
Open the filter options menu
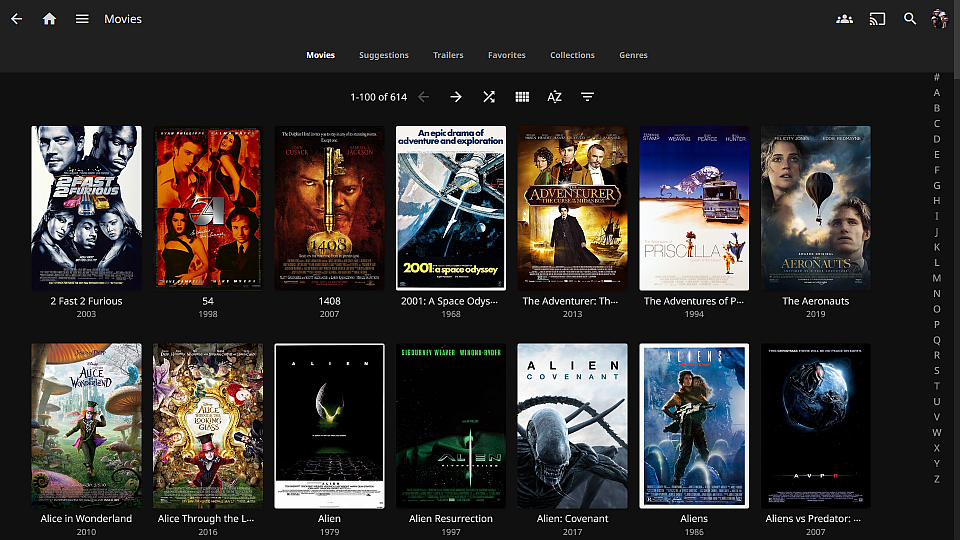click(587, 97)
